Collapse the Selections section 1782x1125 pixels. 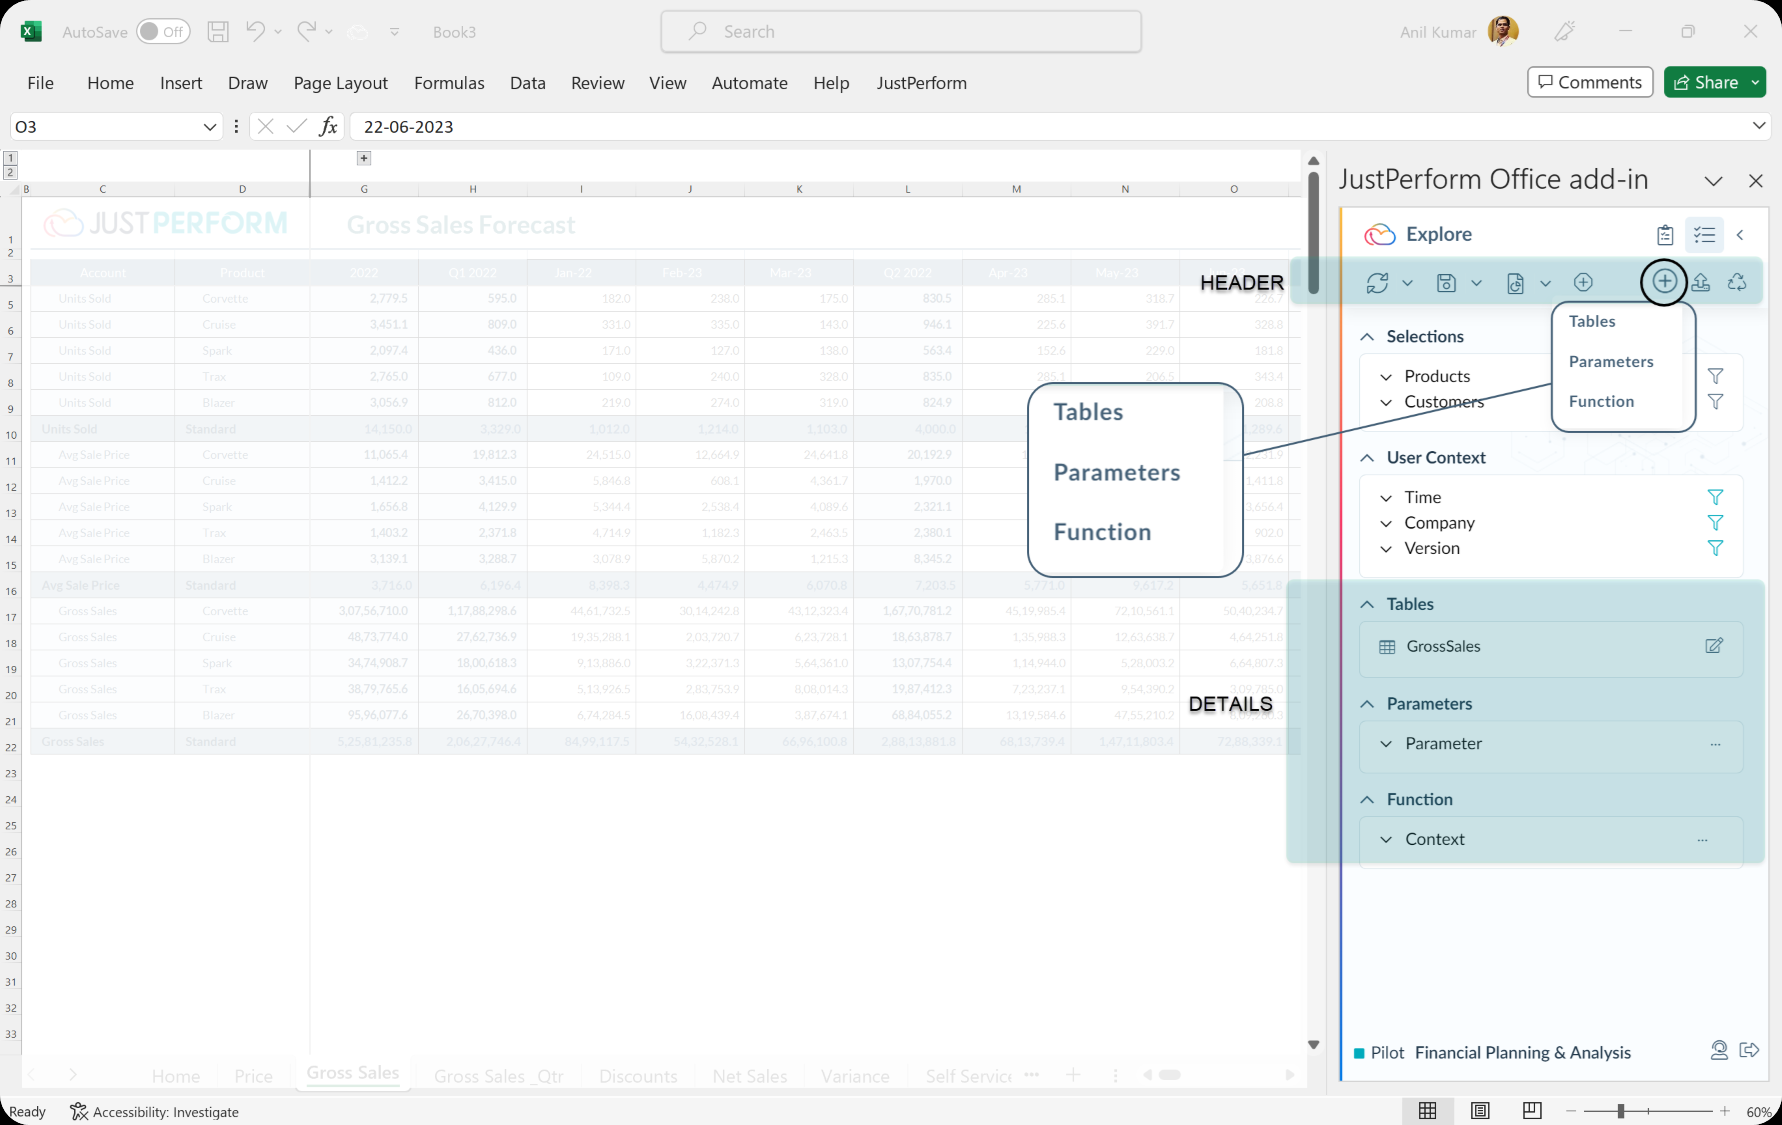(1368, 336)
